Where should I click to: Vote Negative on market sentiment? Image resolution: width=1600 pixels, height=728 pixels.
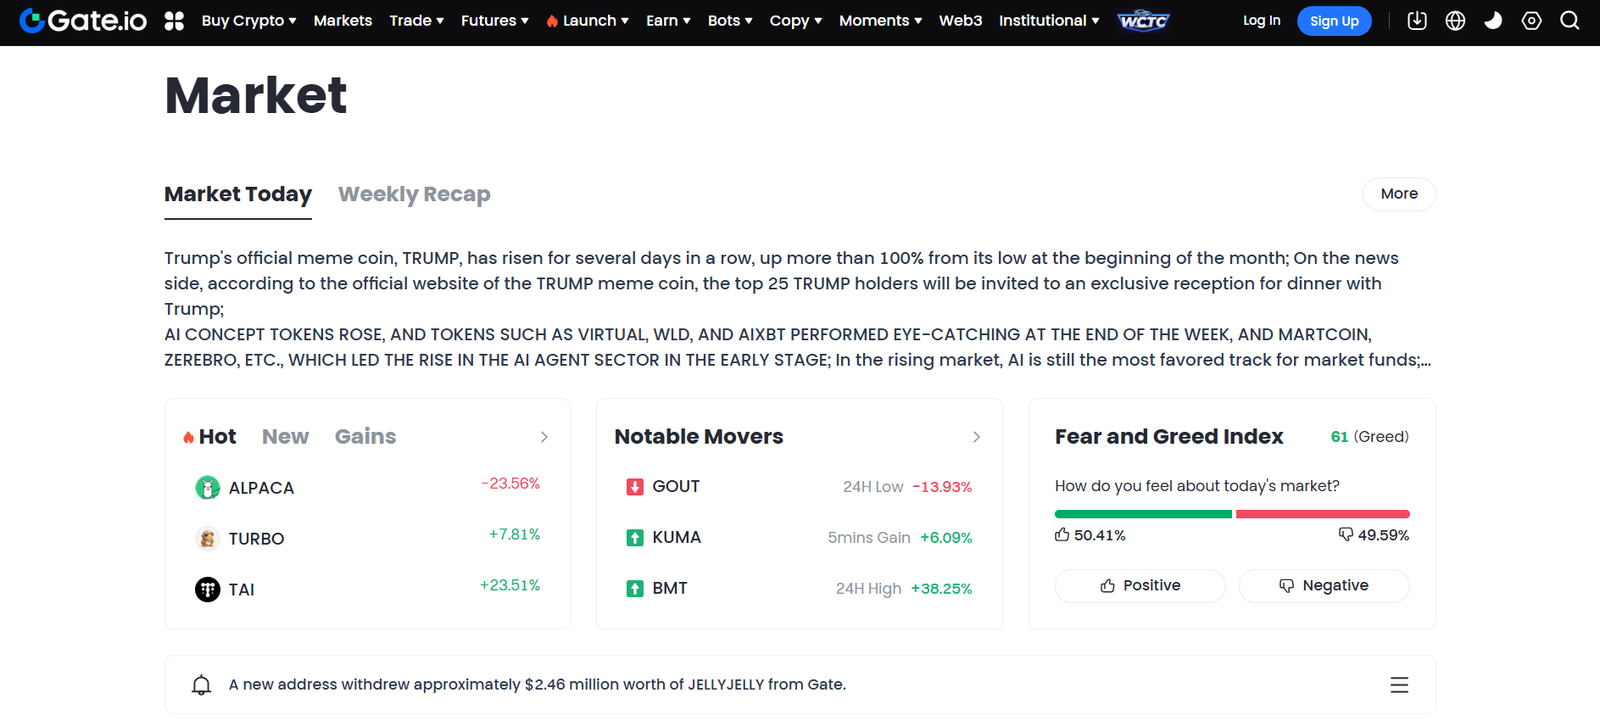click(x=1324, y=586)
